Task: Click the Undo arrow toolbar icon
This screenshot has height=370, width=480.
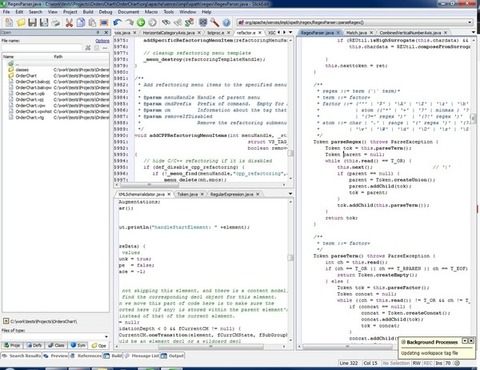Action: [x=117, y=22]
